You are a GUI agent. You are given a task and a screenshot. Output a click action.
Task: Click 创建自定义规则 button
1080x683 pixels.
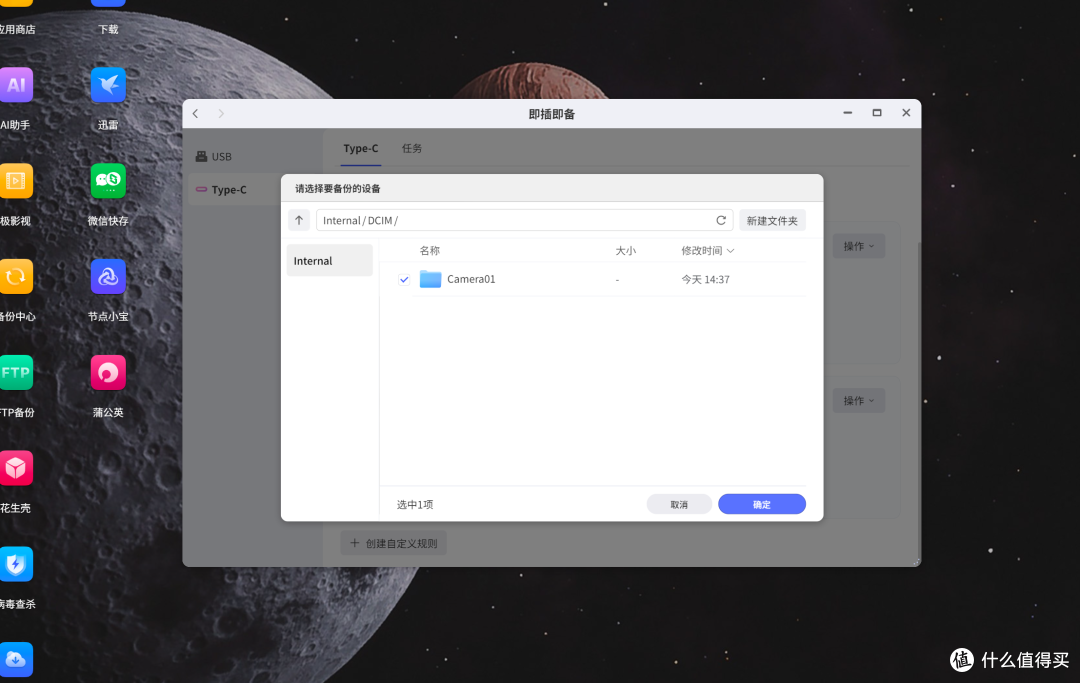click(x=394, y=543)
